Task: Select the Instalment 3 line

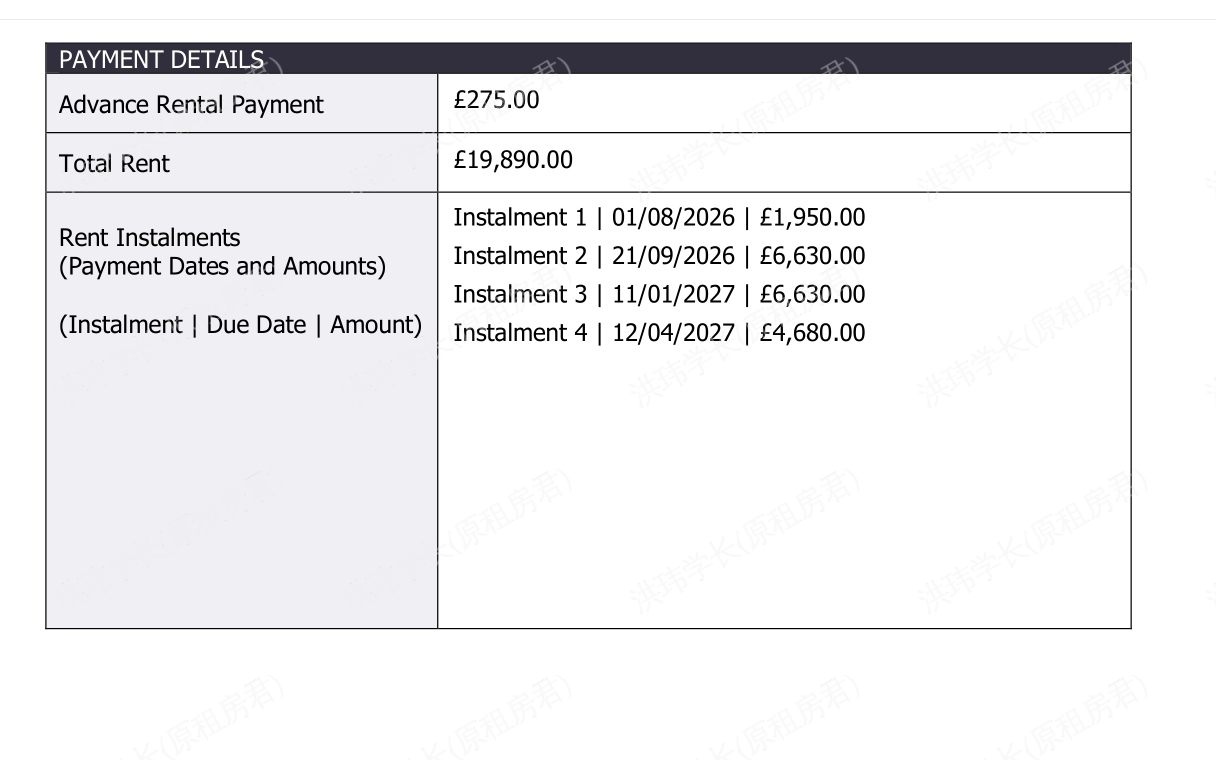Action: pos(659,294)
